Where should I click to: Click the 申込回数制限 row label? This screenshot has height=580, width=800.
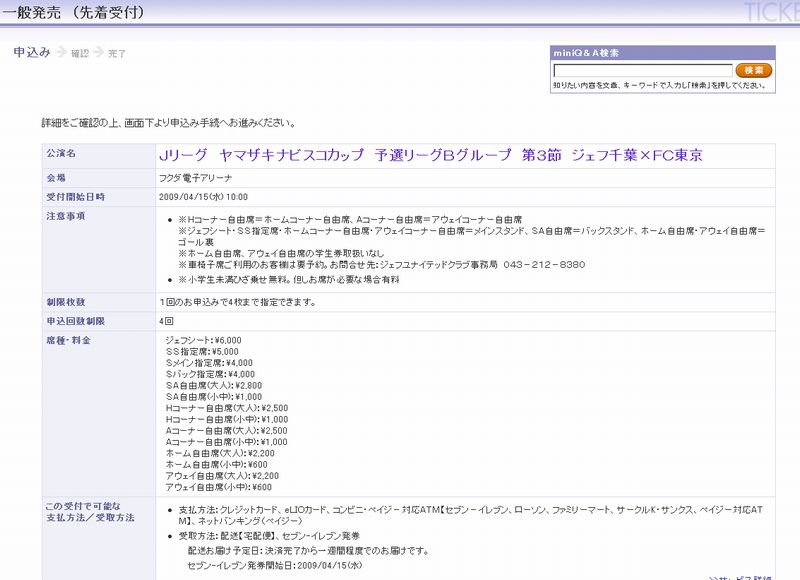point(76,321)
